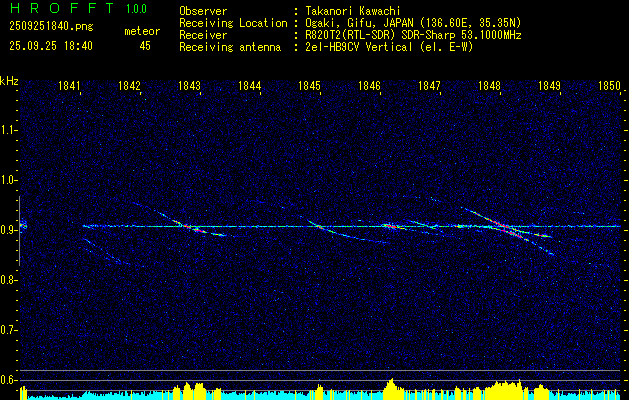
Task: Click the date 25.09.25 18:40
Action: pos(51,46)
